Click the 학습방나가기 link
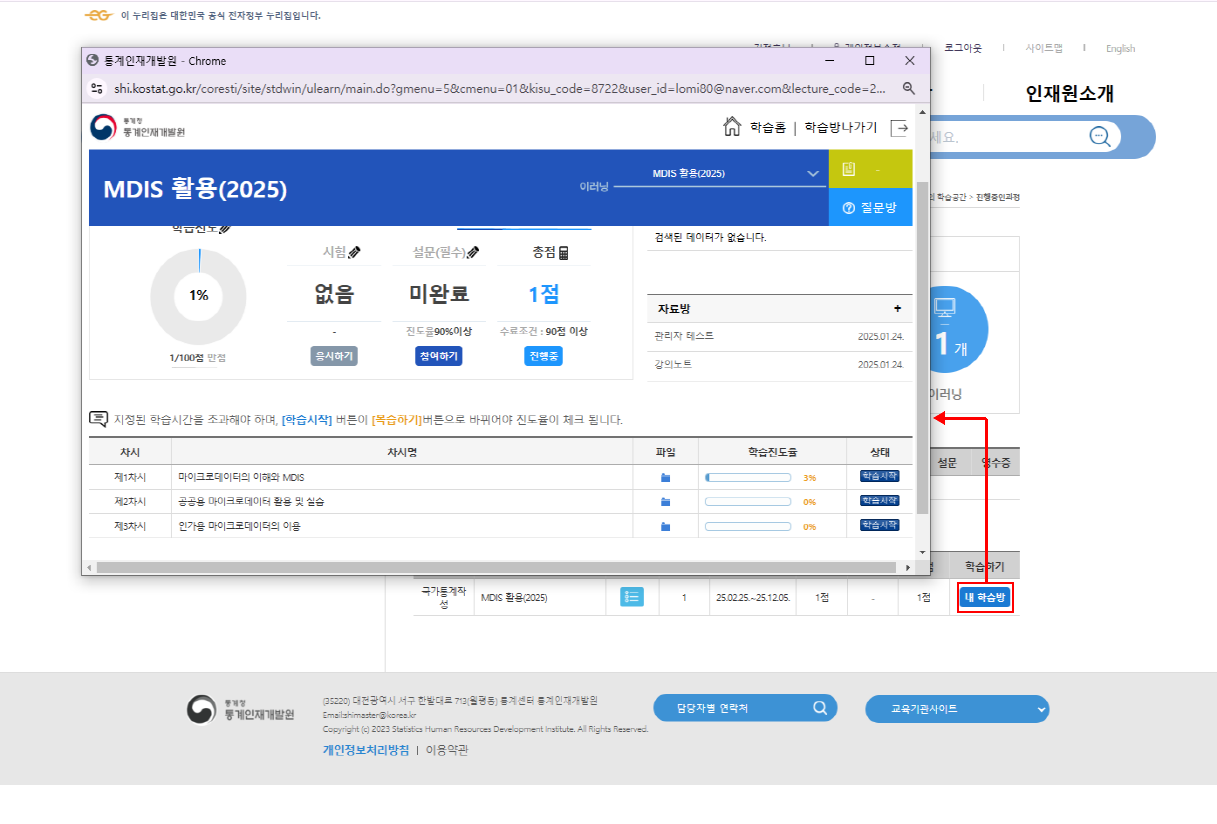Viewport: 1217px width, 824px height. pyautogui.click(x=841, y=128)
